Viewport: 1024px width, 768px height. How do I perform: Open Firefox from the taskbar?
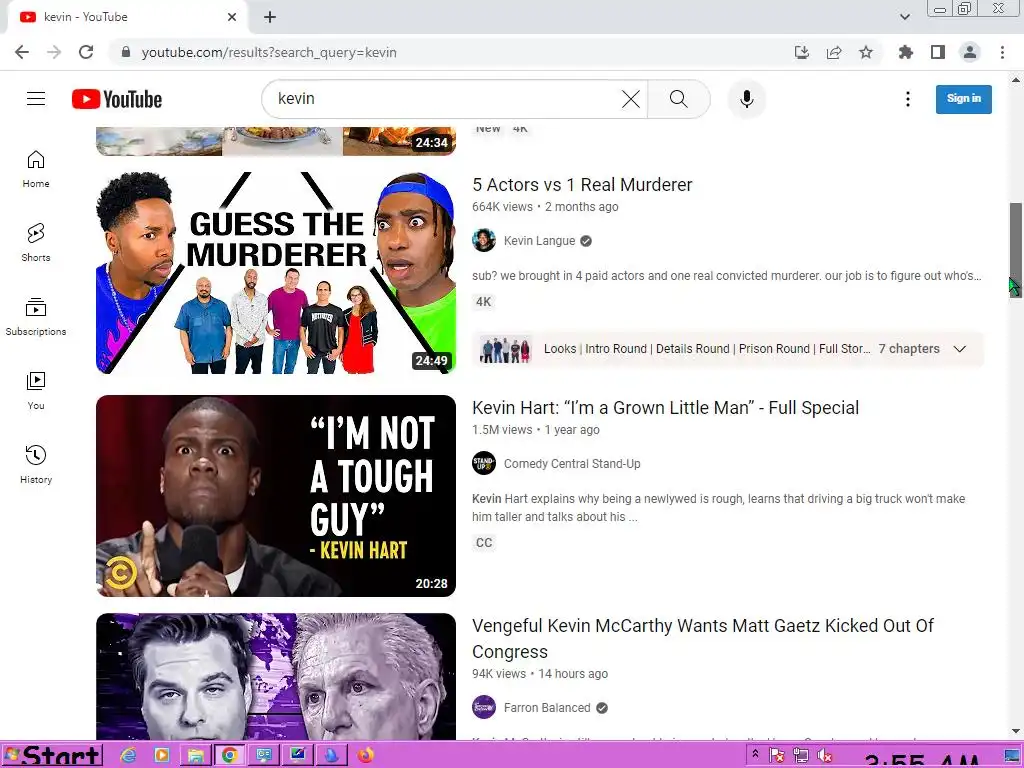(x=366, y=756)
